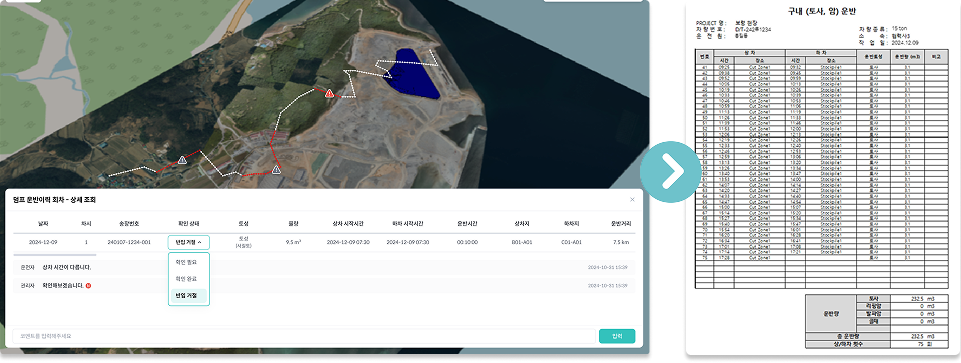Click the large teal right-arrow circle

pos(670,172)
